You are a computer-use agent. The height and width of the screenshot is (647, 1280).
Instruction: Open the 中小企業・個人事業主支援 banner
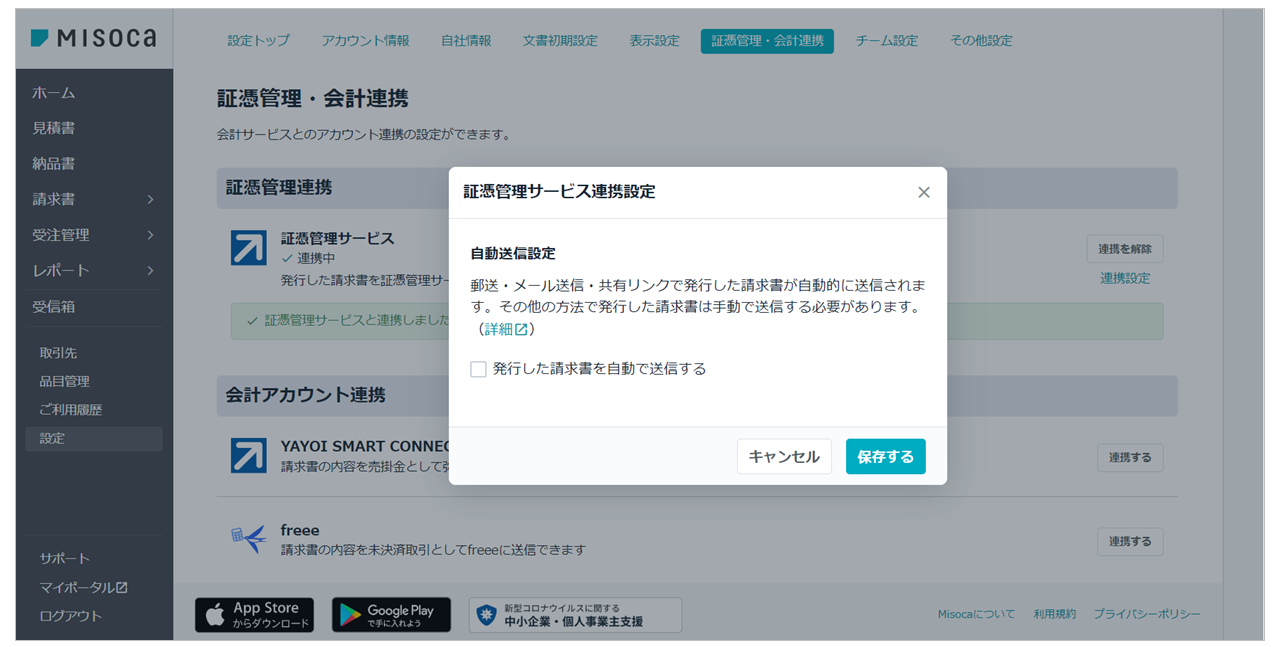click(575, 615)
